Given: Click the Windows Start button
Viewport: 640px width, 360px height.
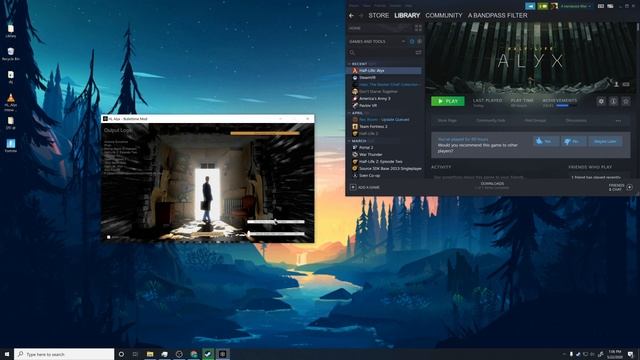Looking at the screenshot, I should (7, 354).
